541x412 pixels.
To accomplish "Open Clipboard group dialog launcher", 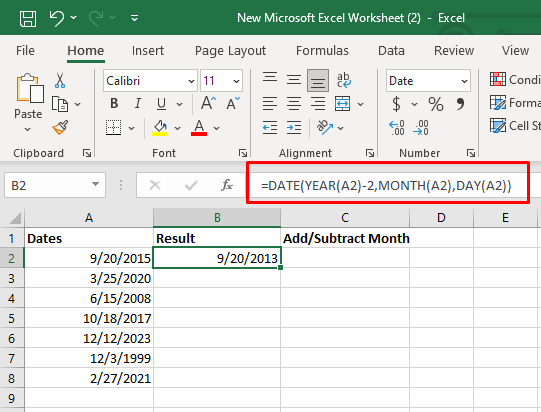I will point(87,153).
